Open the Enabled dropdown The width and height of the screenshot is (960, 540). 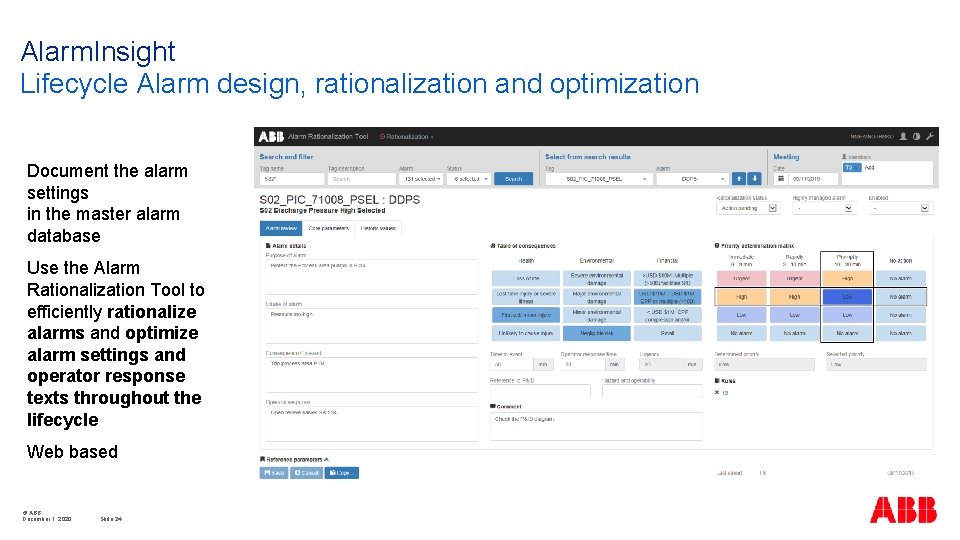(900, 208)
